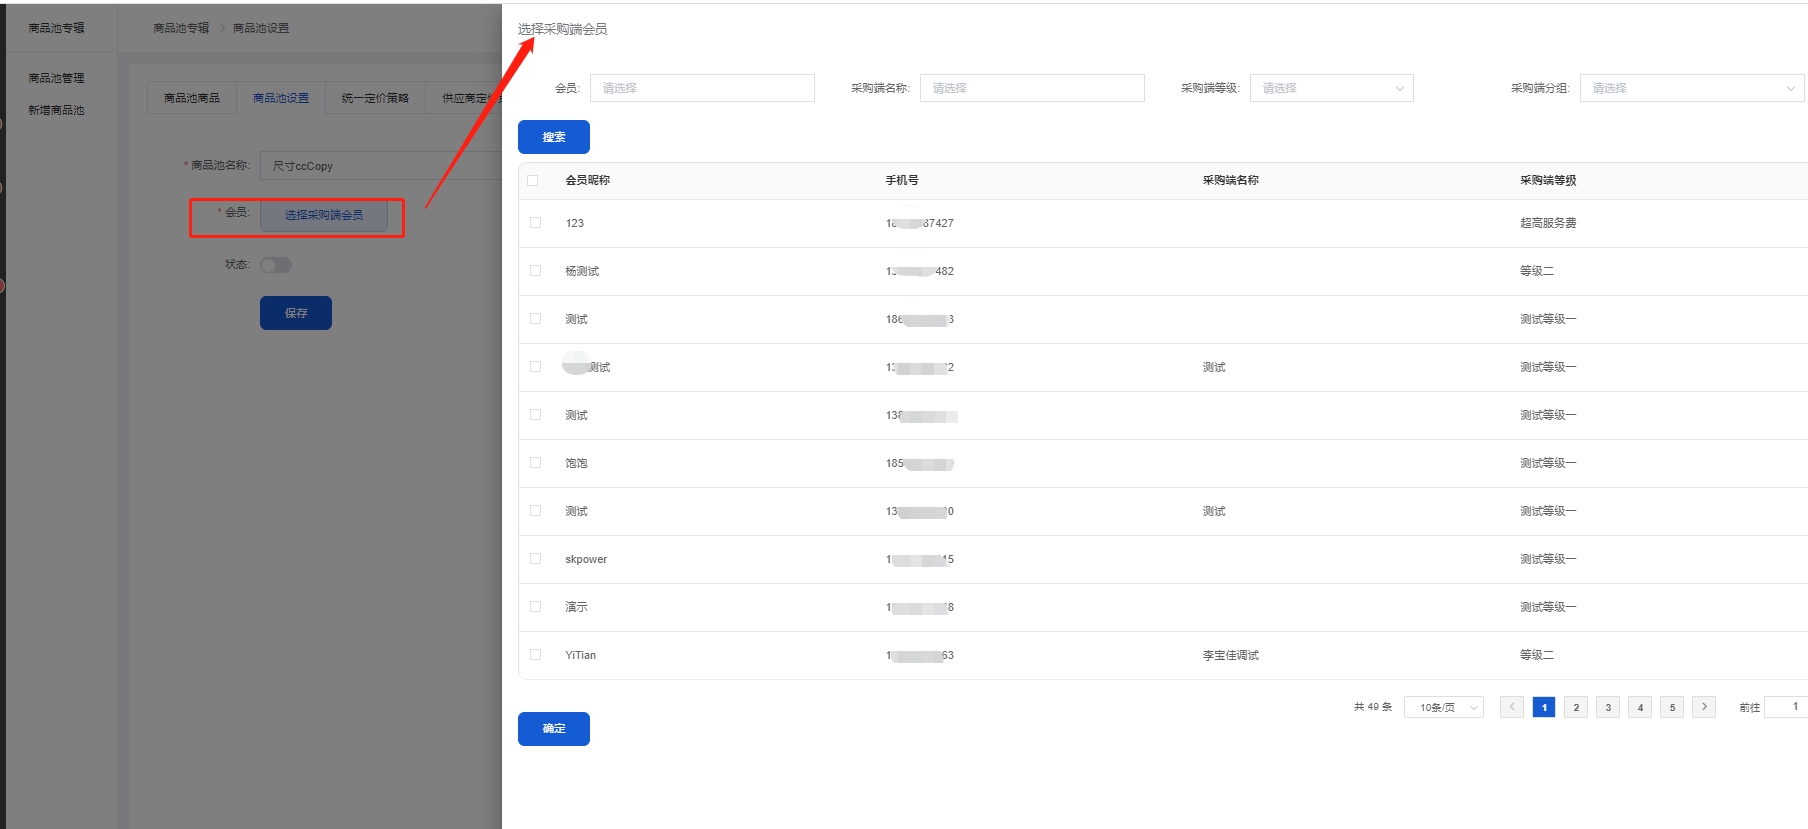Toggle the 状态 status switch
The height and width of the screenshot is (829, 1808).
(x=276, y=265)
